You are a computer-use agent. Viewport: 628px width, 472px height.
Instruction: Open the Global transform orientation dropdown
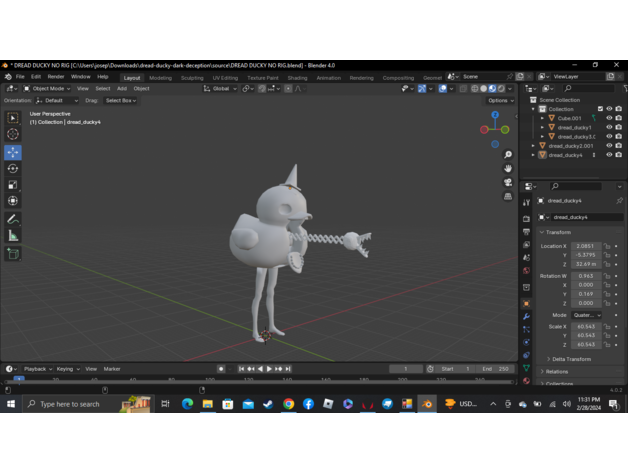pos(223,89)
